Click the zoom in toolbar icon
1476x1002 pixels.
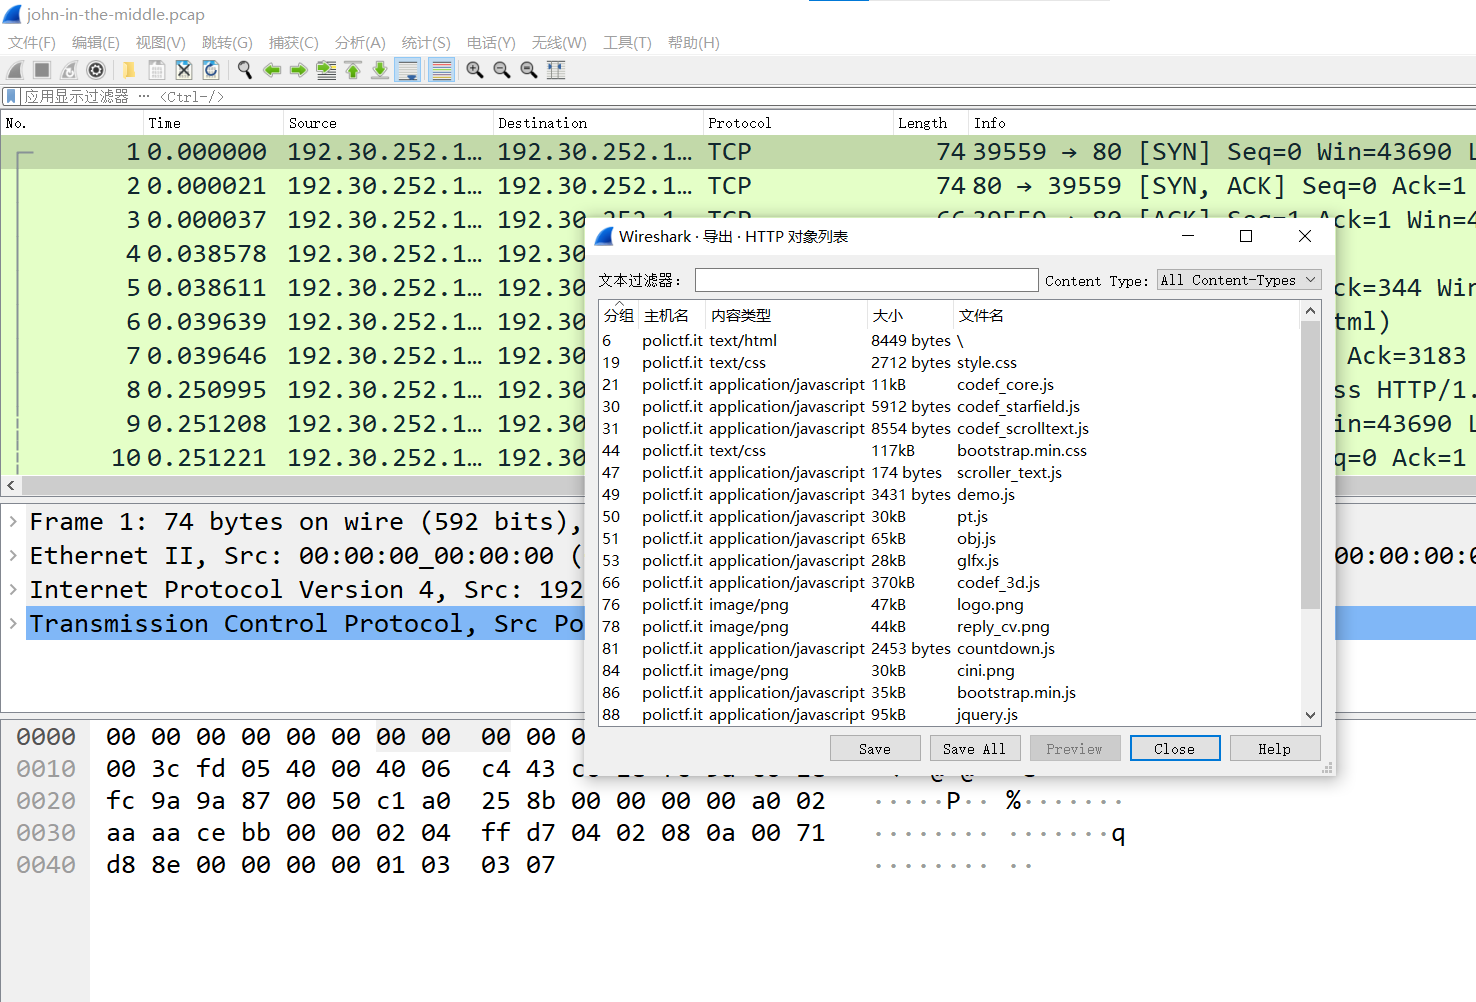[x=475, y=70]
